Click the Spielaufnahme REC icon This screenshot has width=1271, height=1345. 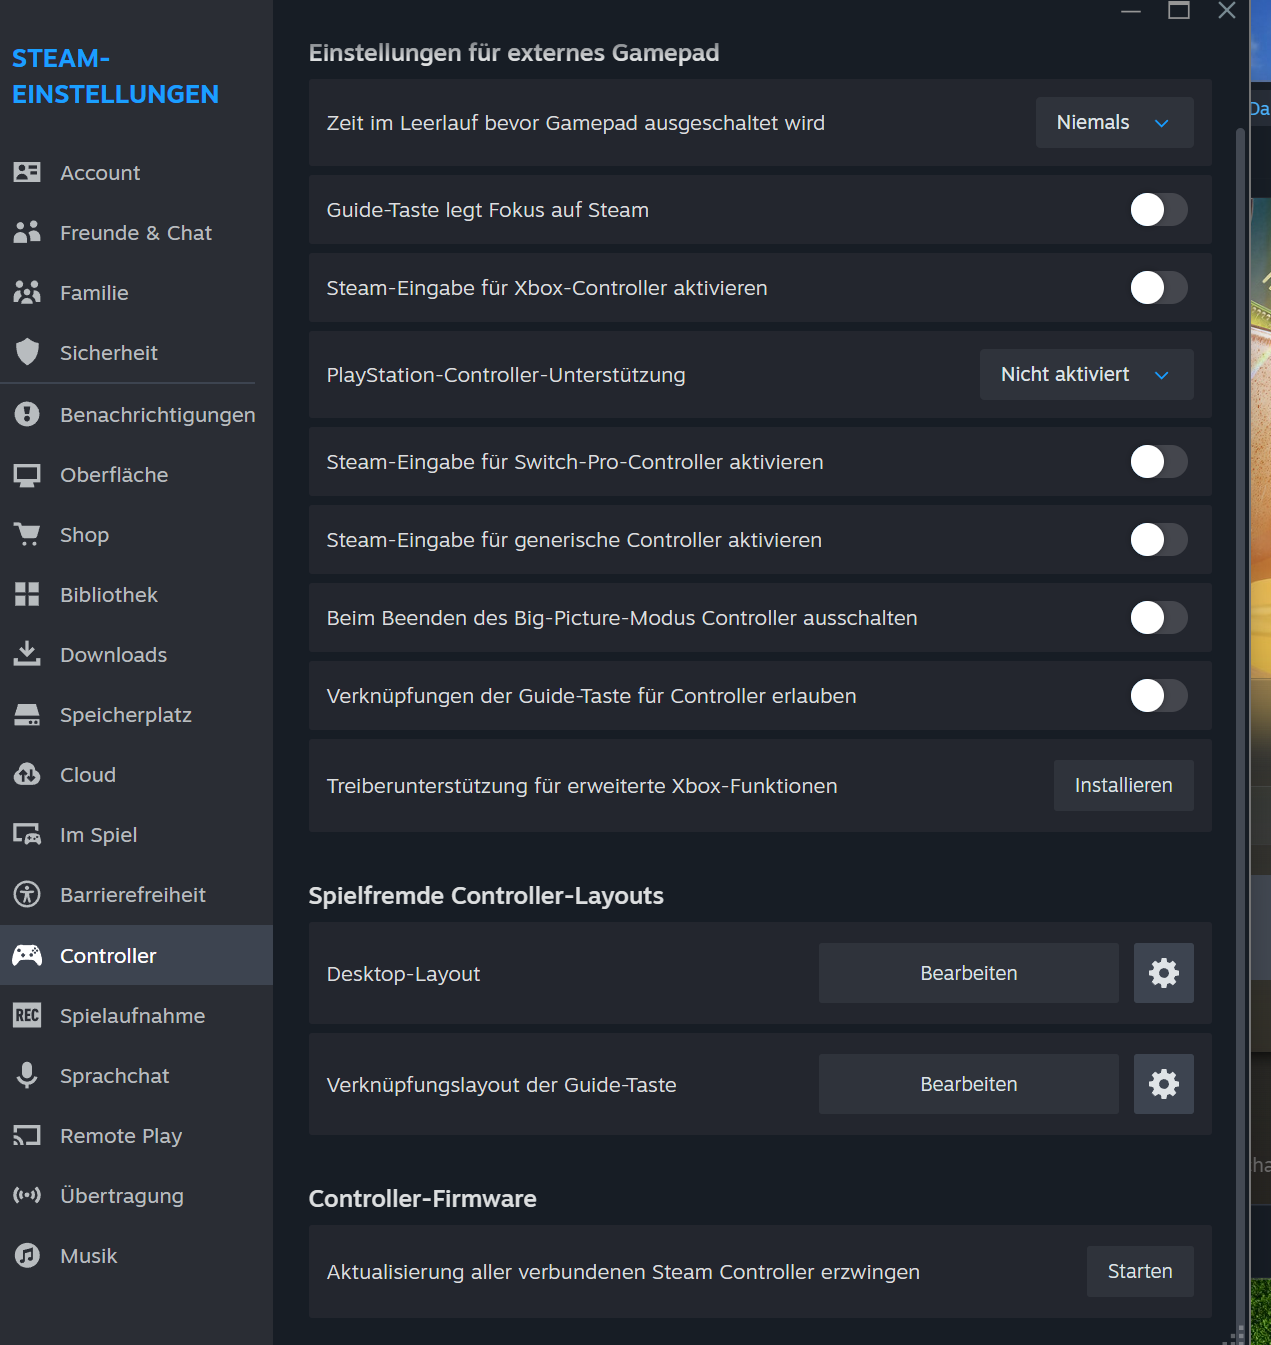coord(27,1016)
